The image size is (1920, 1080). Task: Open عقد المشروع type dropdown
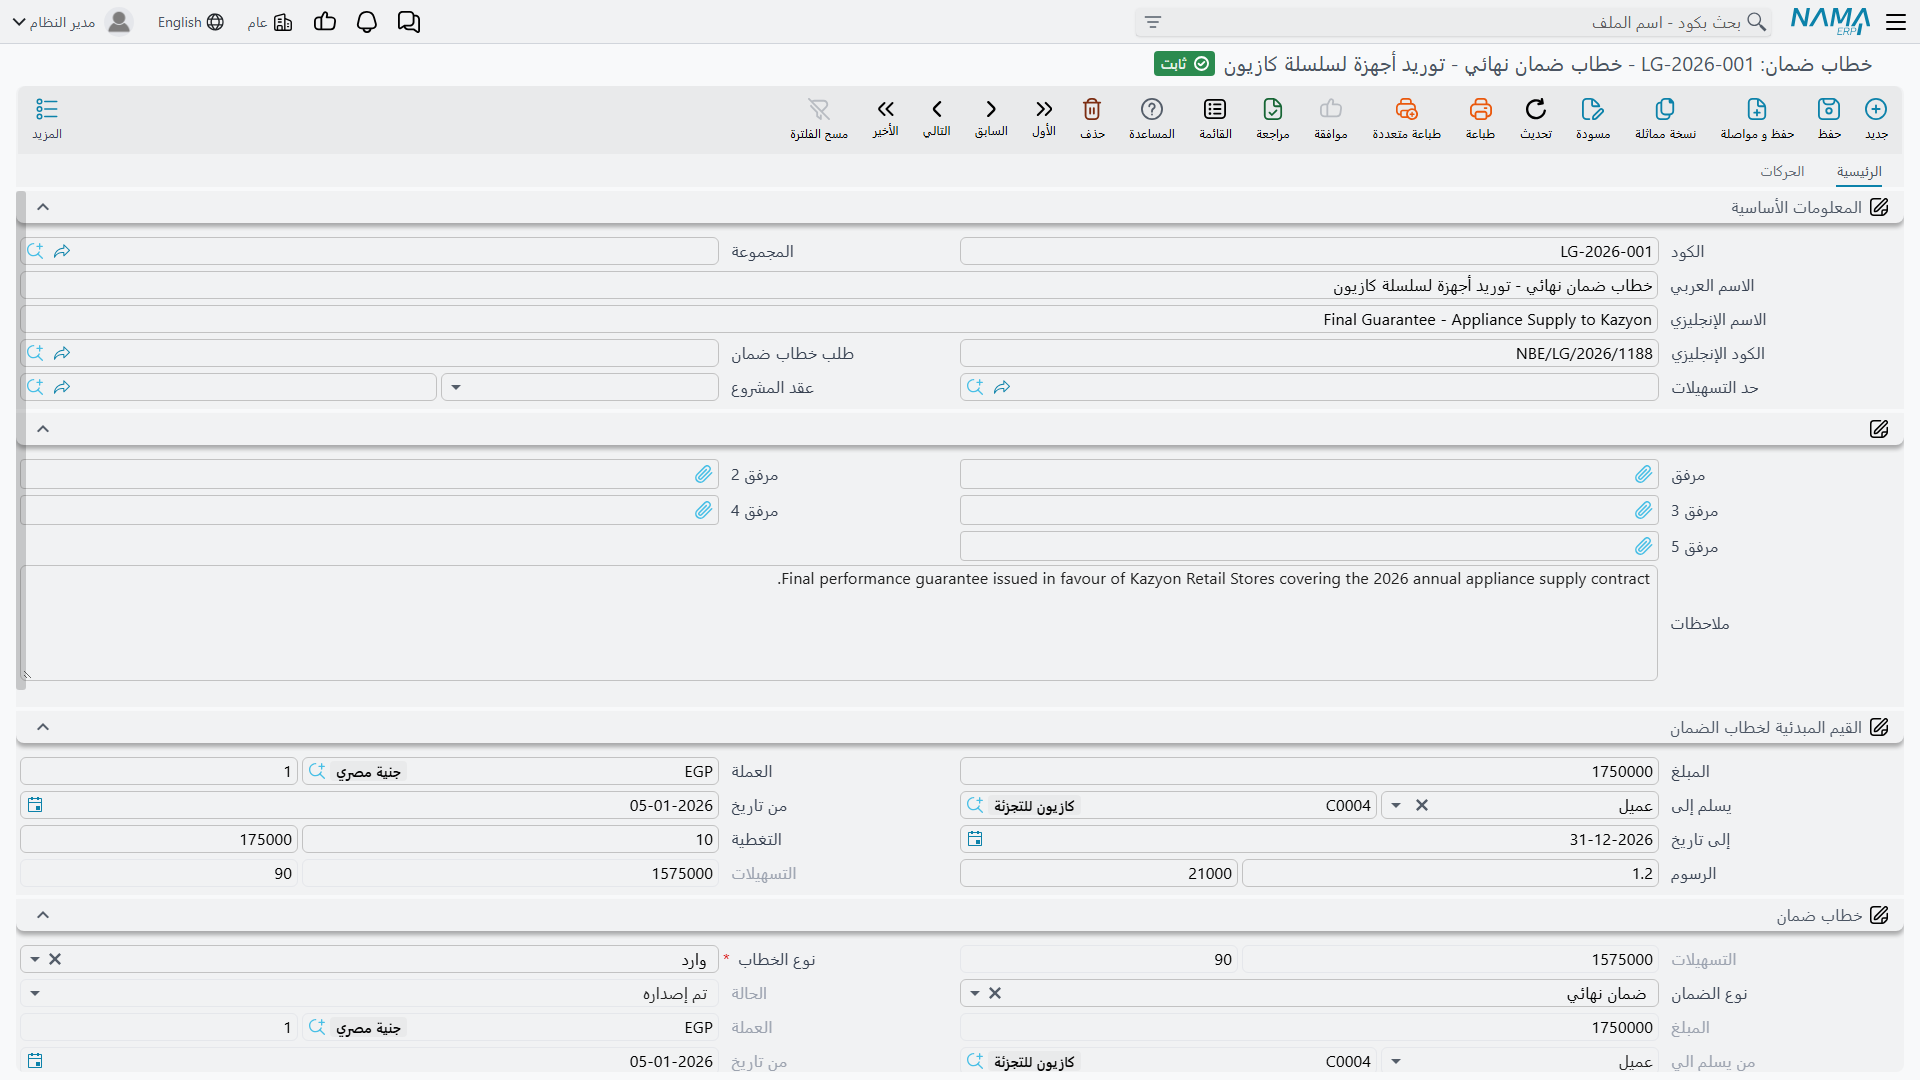click(456, 387)
